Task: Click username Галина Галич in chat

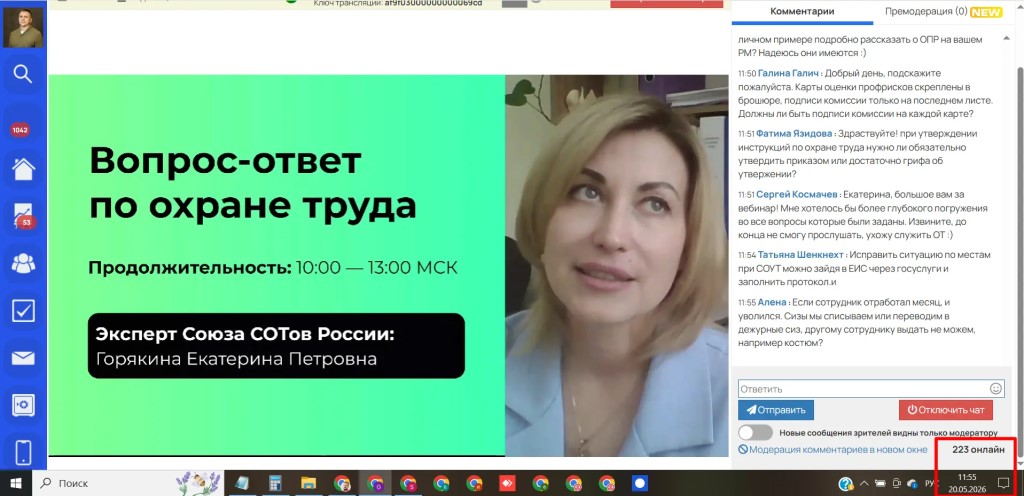Action: tap(789, 73)
